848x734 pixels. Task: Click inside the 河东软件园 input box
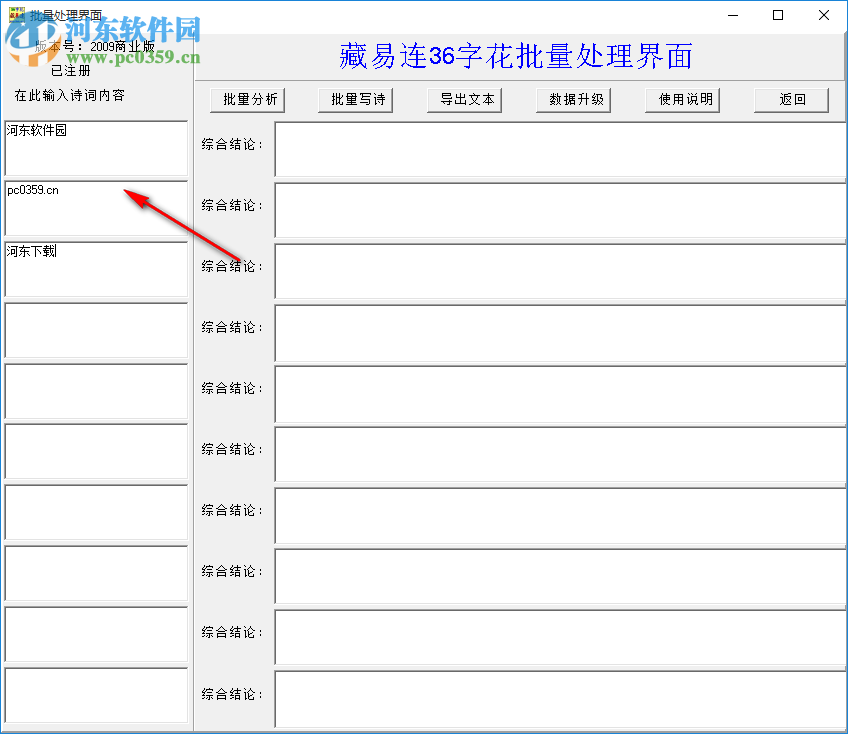click(95, 150)
